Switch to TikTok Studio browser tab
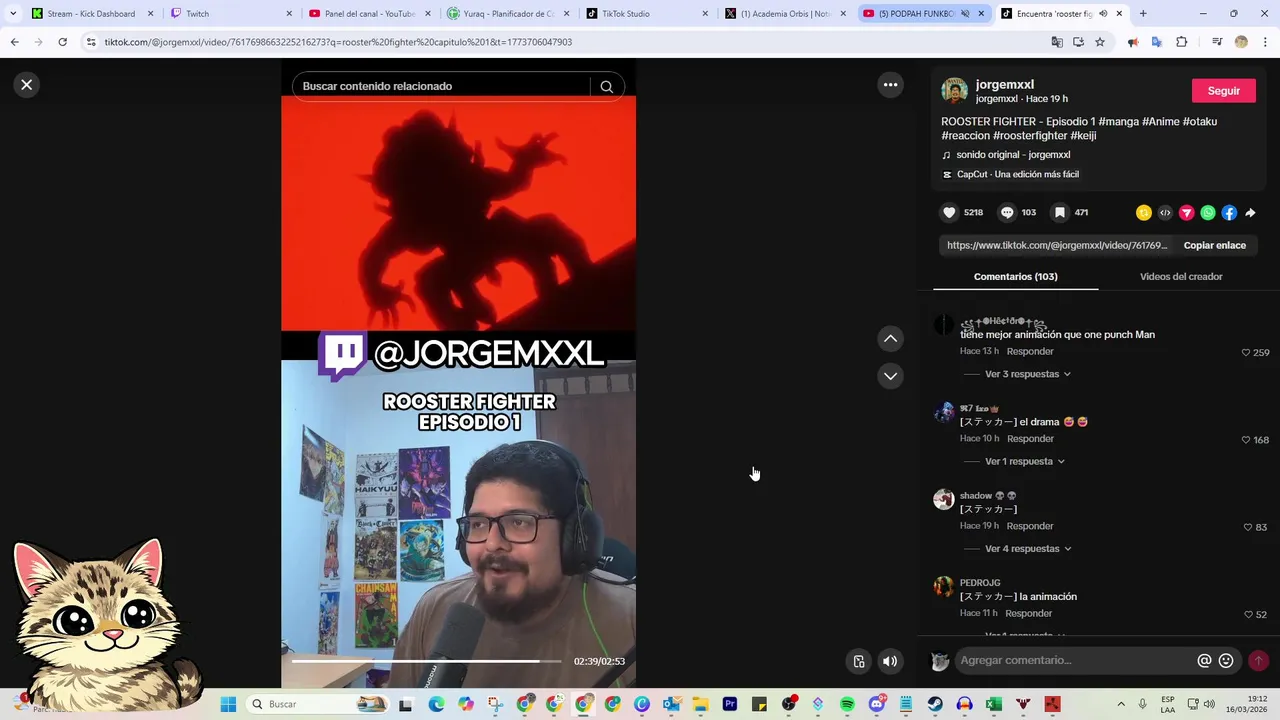The image size is (1280, 720). (x=647, y=14)
